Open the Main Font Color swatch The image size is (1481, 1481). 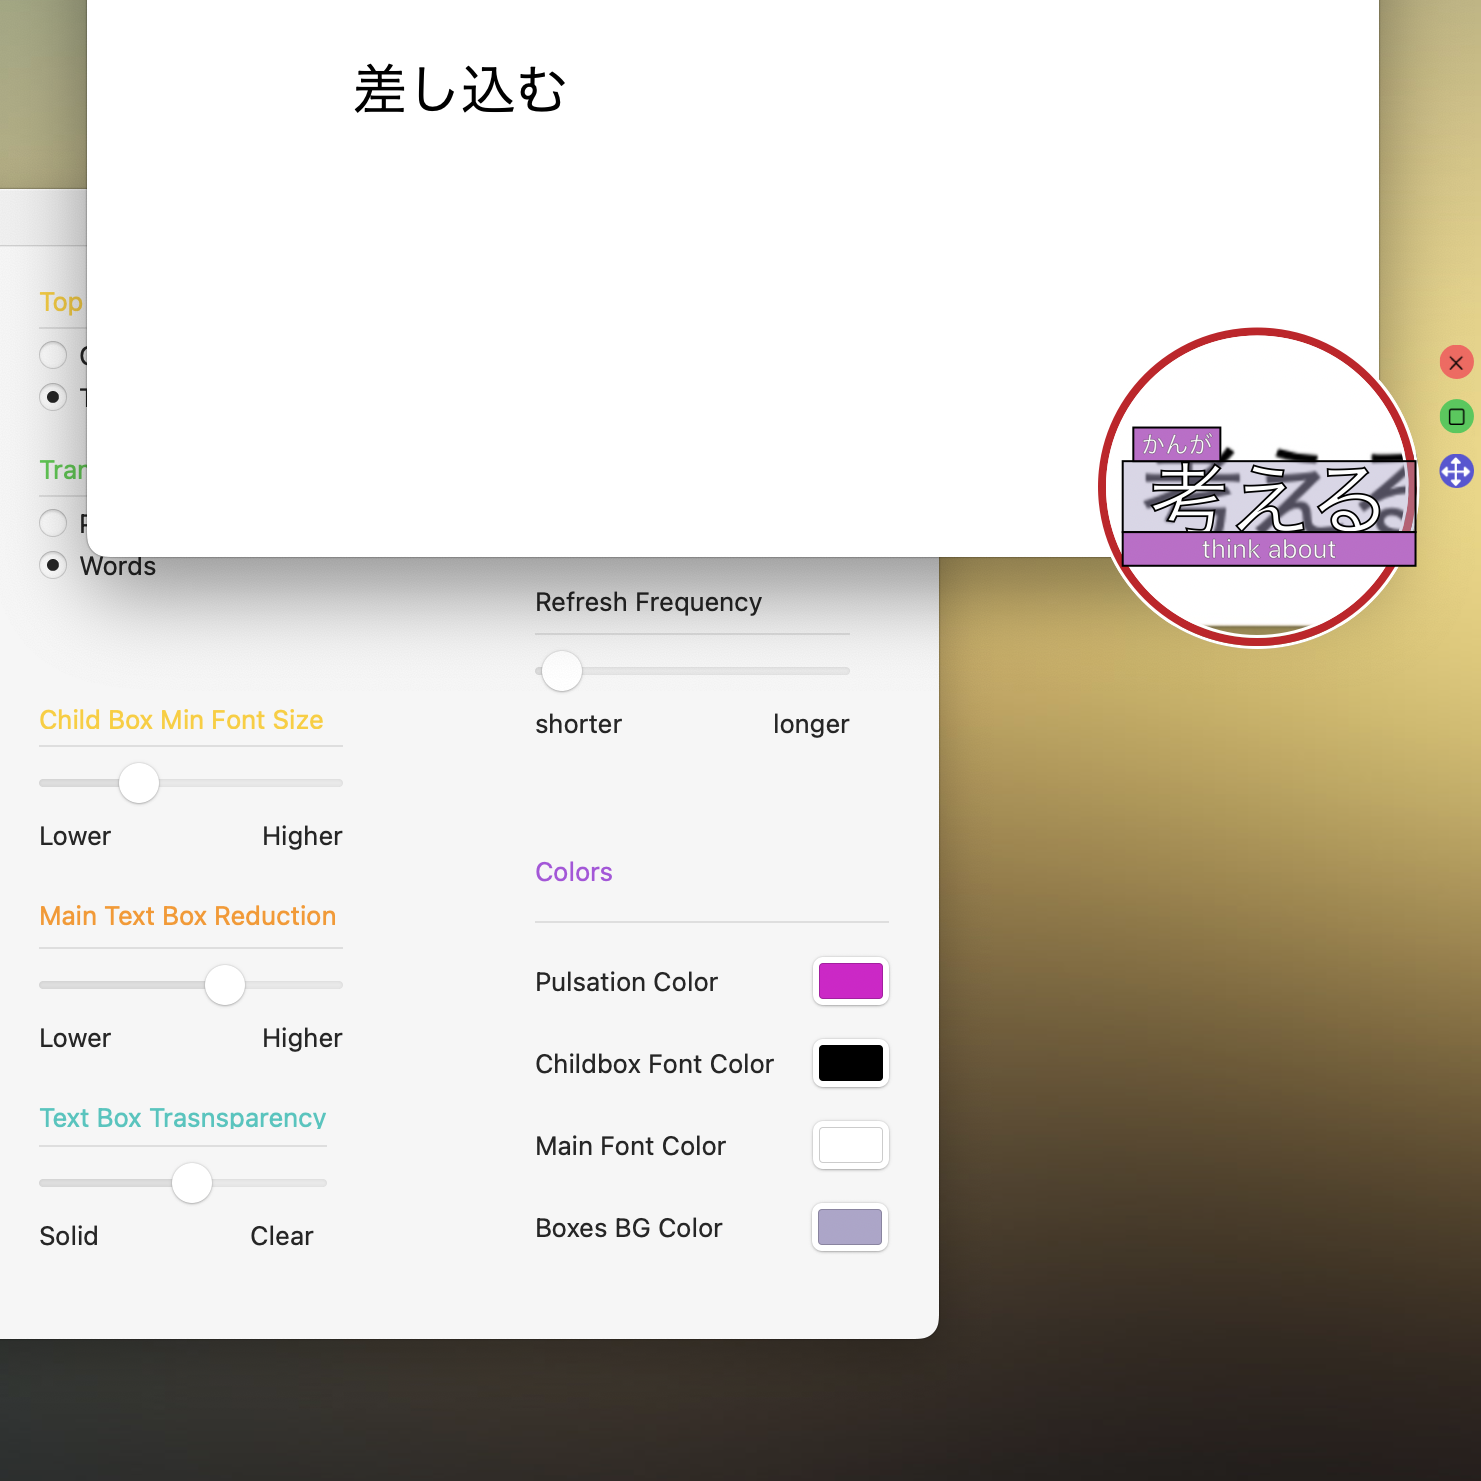pos(850,1145)
